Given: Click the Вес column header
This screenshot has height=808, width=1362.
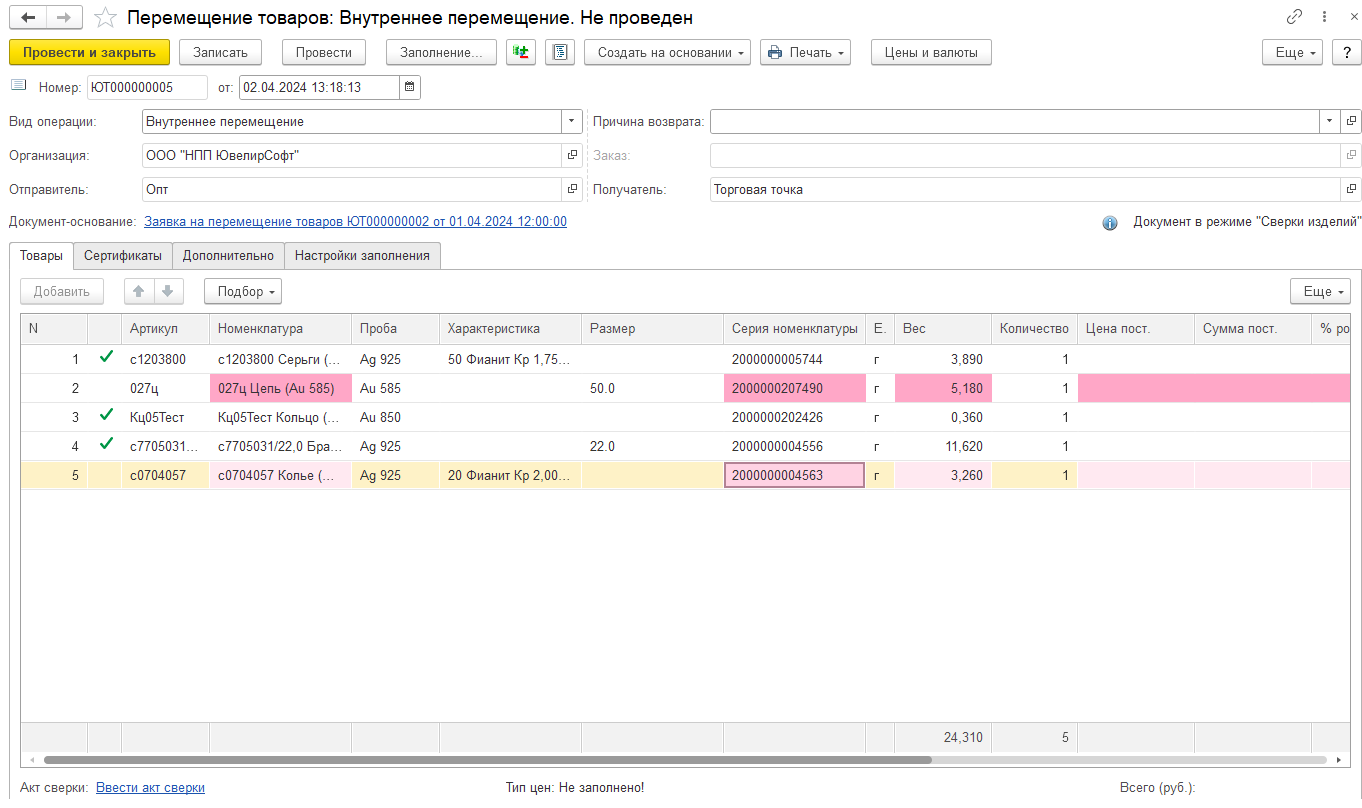Looking at the screenshot, I should tap(942, 328).
